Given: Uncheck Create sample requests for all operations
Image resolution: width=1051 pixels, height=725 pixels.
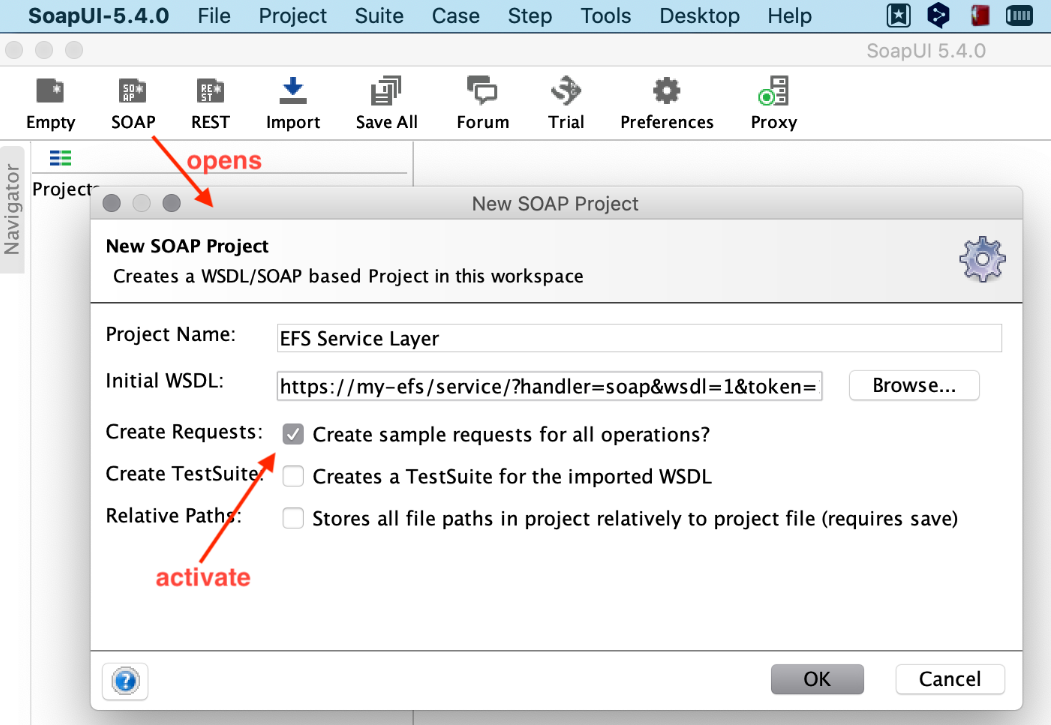Looking at the screenshot, I should (x=293, y=434).
